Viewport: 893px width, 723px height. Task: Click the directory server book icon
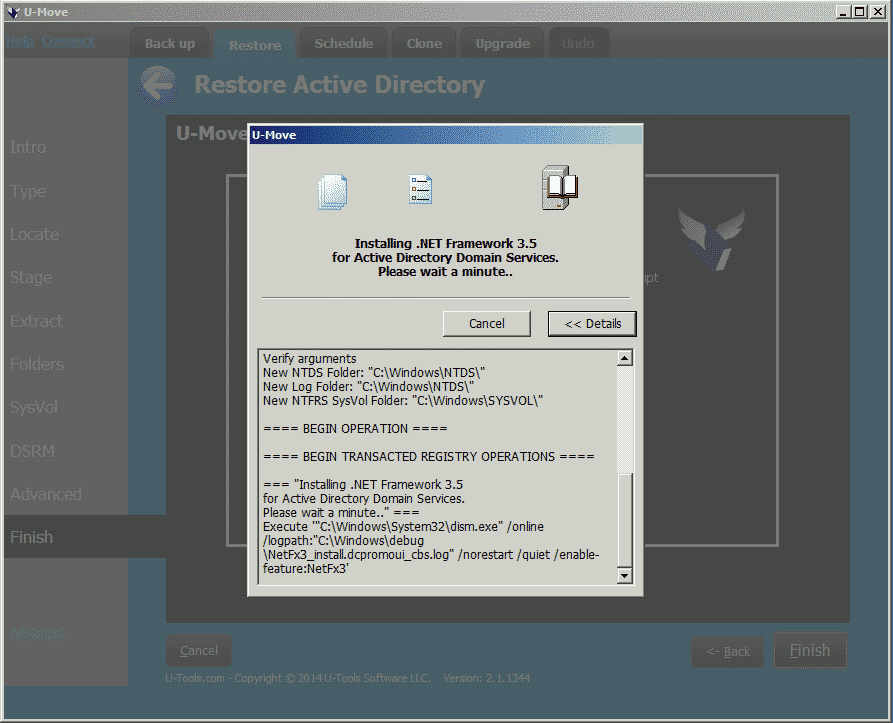[559, 188]
